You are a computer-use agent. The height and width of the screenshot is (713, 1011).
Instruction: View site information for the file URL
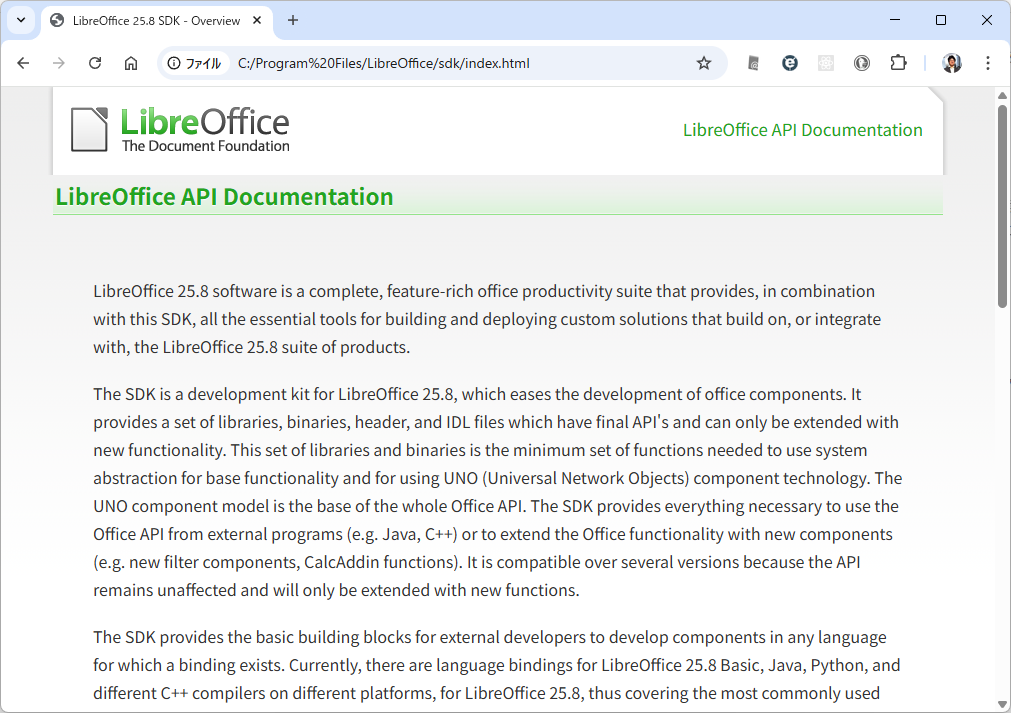(x=194, y=63)
